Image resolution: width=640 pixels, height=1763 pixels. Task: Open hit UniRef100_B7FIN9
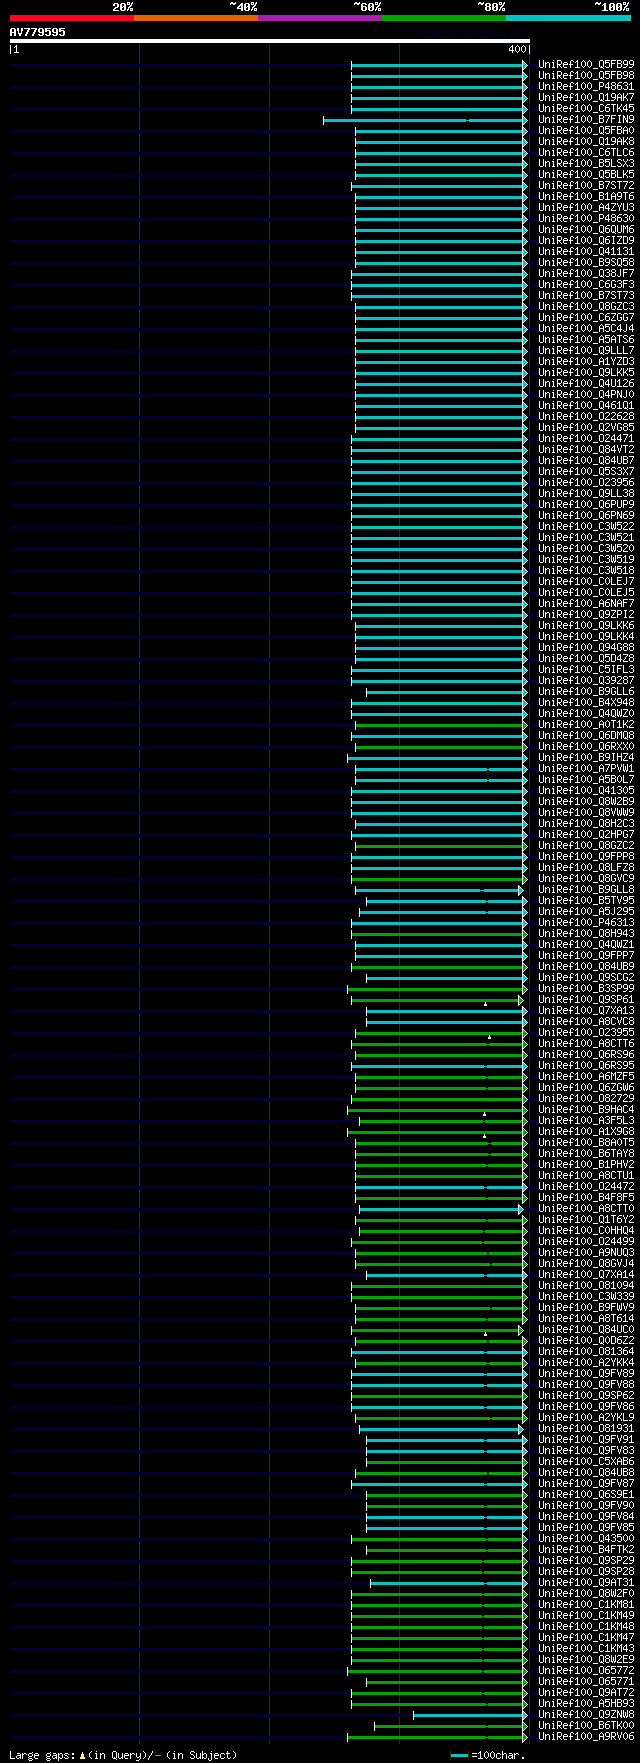(x=586, y=119)
